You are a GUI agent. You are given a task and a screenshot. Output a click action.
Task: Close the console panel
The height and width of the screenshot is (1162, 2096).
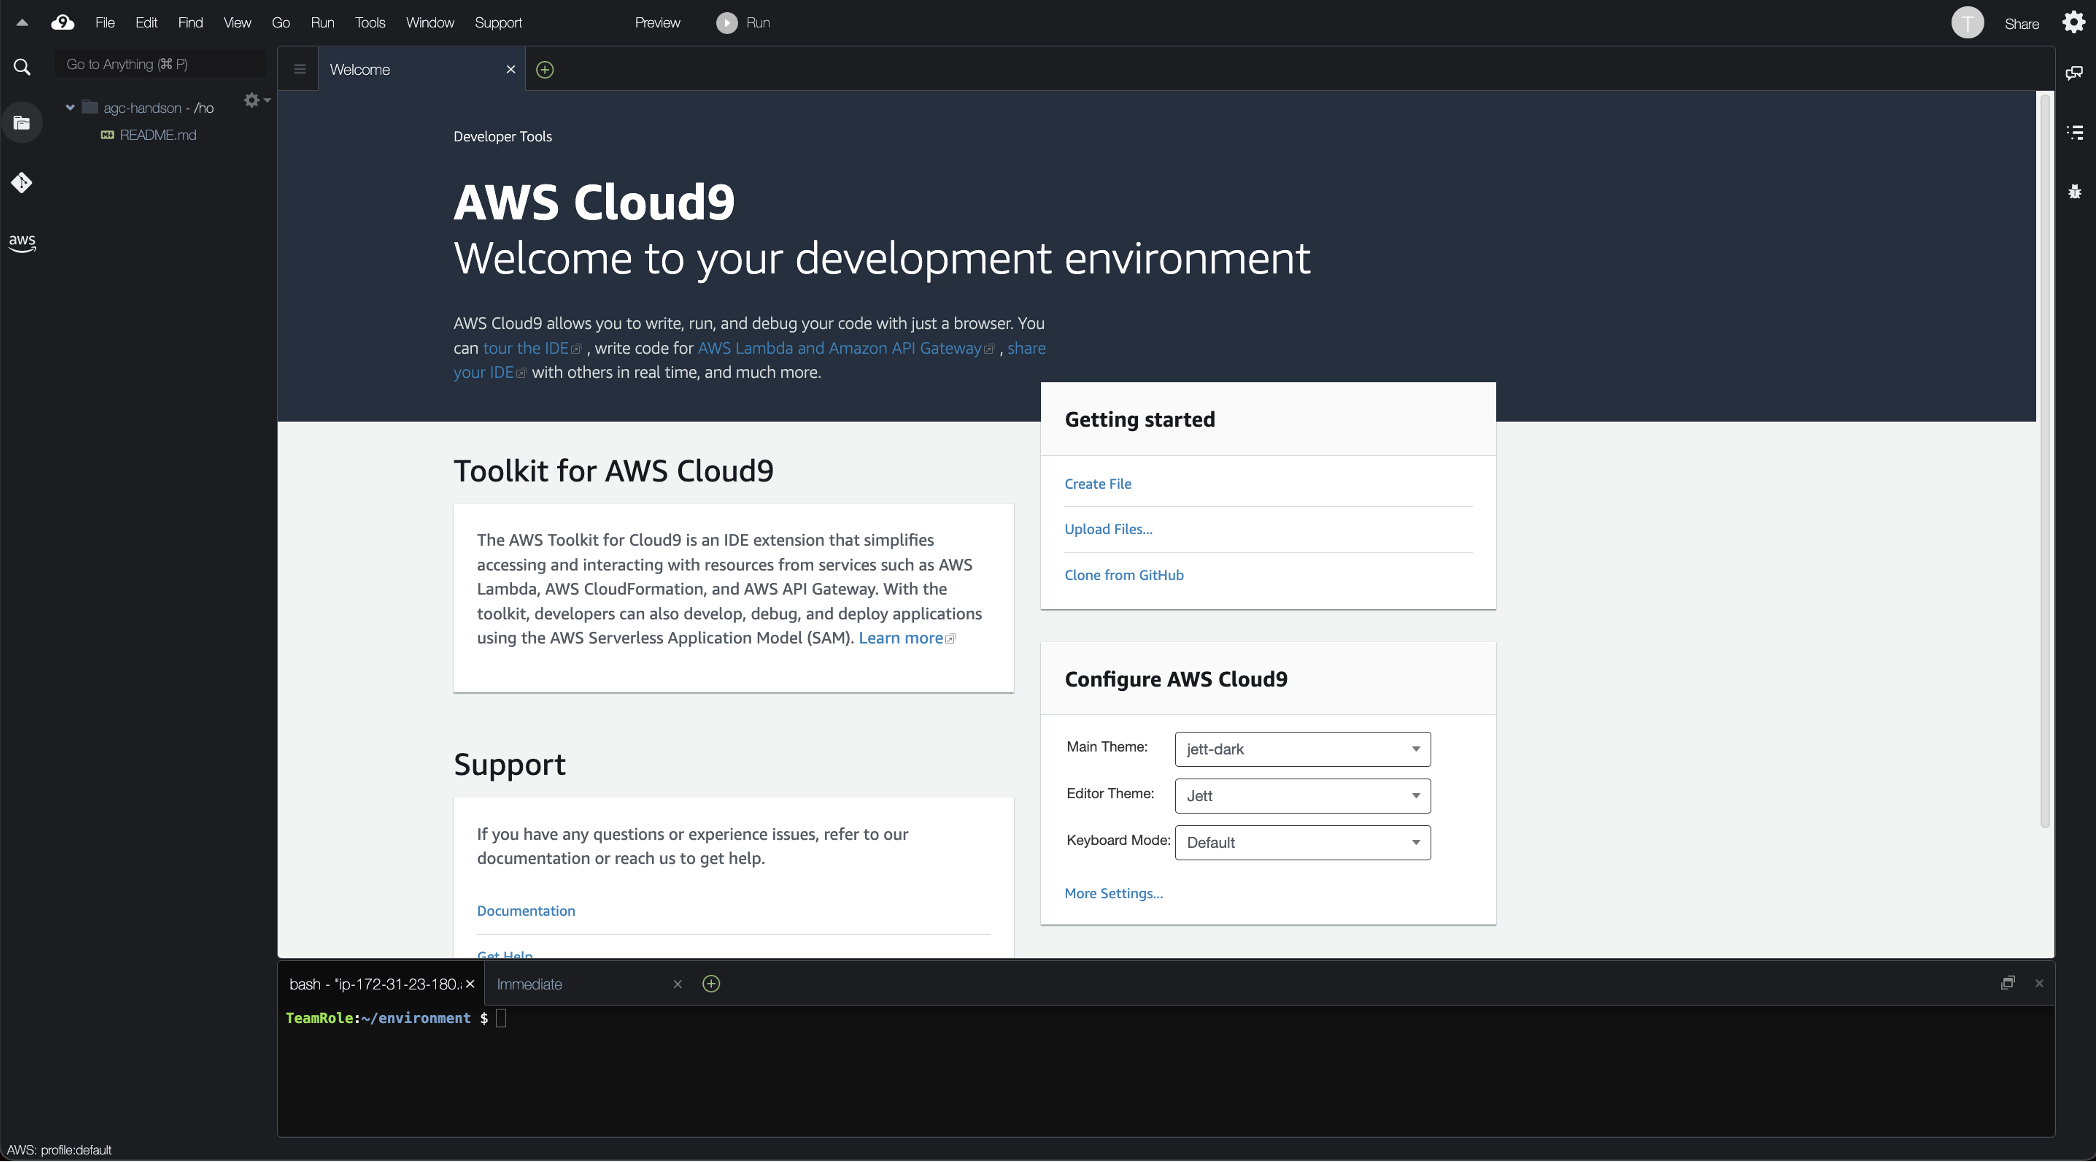[x=2039, y=983]
